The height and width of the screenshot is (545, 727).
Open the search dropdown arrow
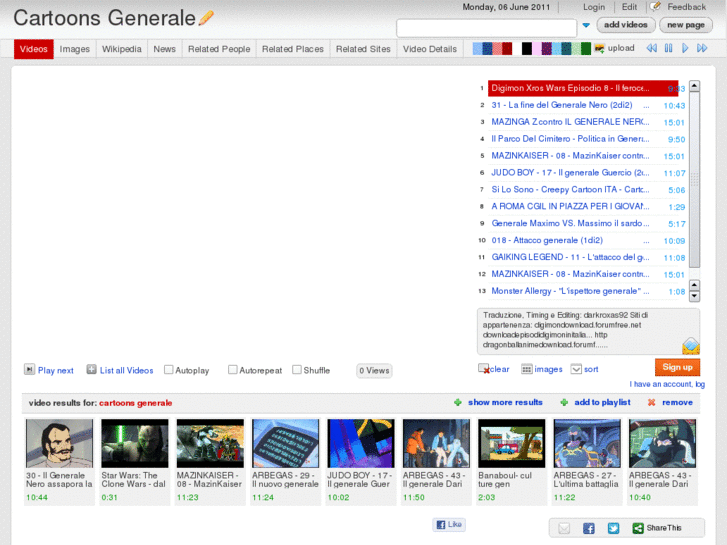coord(586,25)
